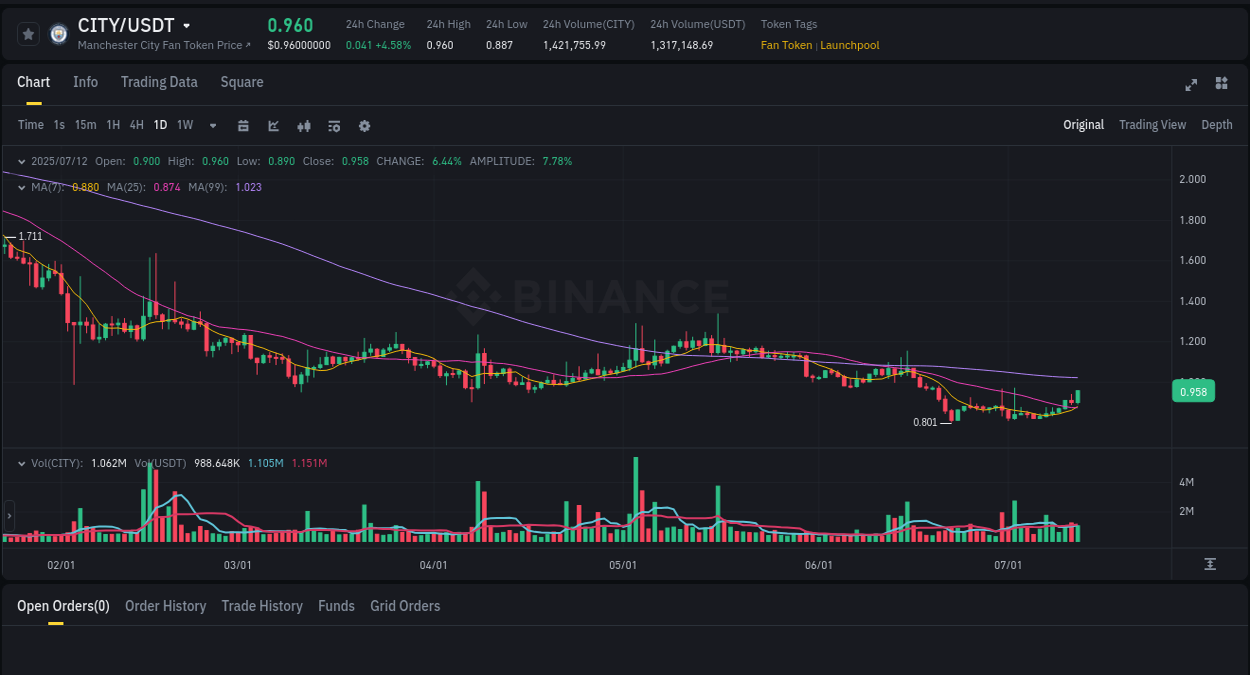Open the technical indicators icon
The image size is (1250, 675).
[x=303, y=126]
